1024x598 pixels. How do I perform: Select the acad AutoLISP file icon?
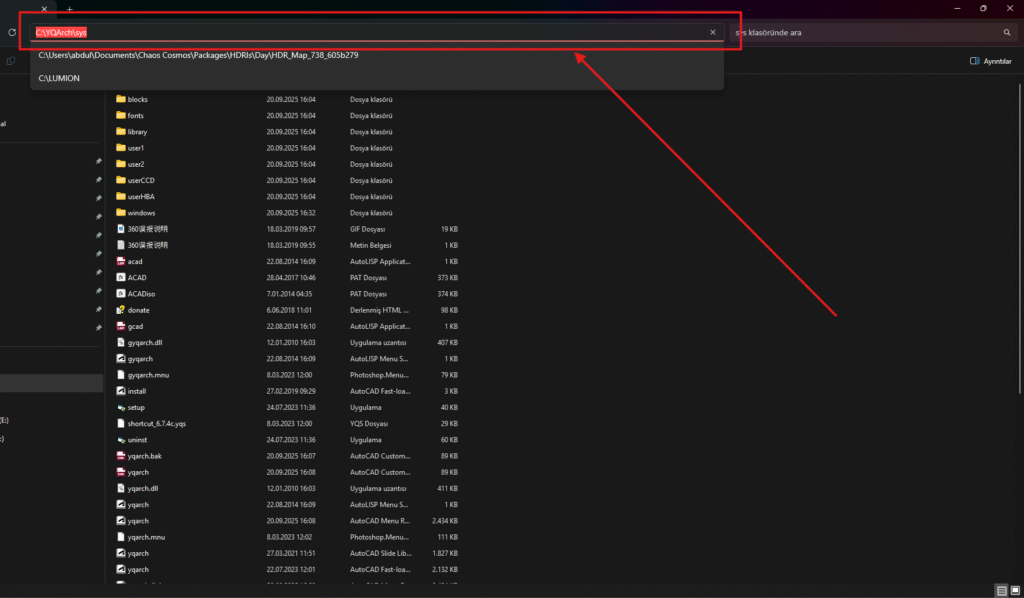click(x=120, y=261)
